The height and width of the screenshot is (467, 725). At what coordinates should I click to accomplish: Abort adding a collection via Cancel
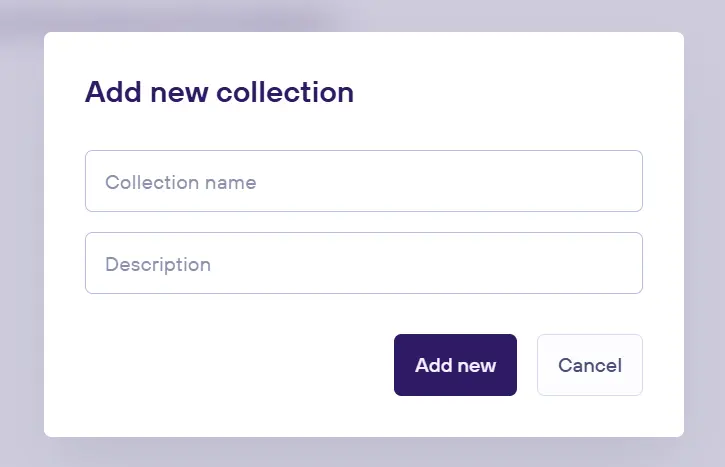pyautogui.click(x=589, y=365)
